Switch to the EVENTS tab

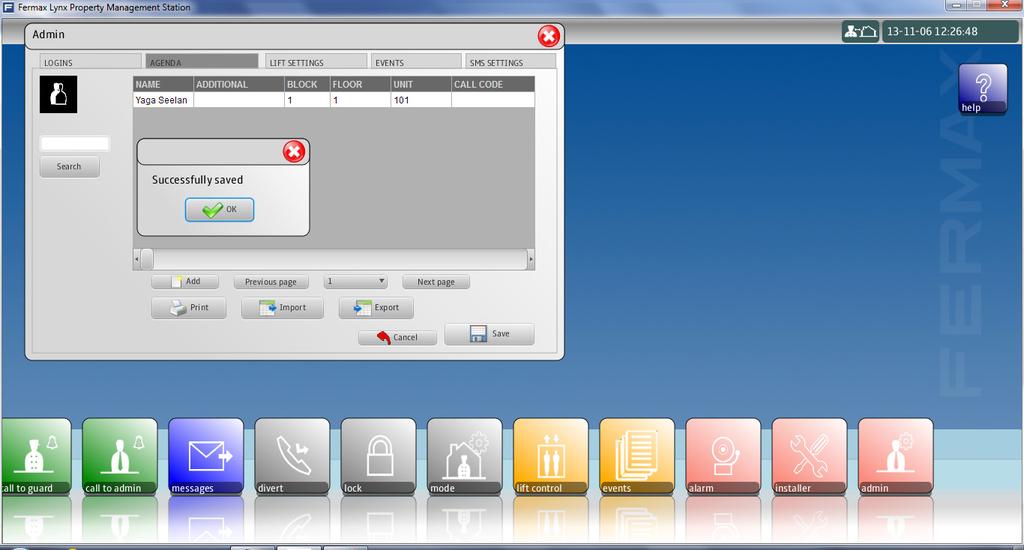pyautogui.click(x=416, y=62)
